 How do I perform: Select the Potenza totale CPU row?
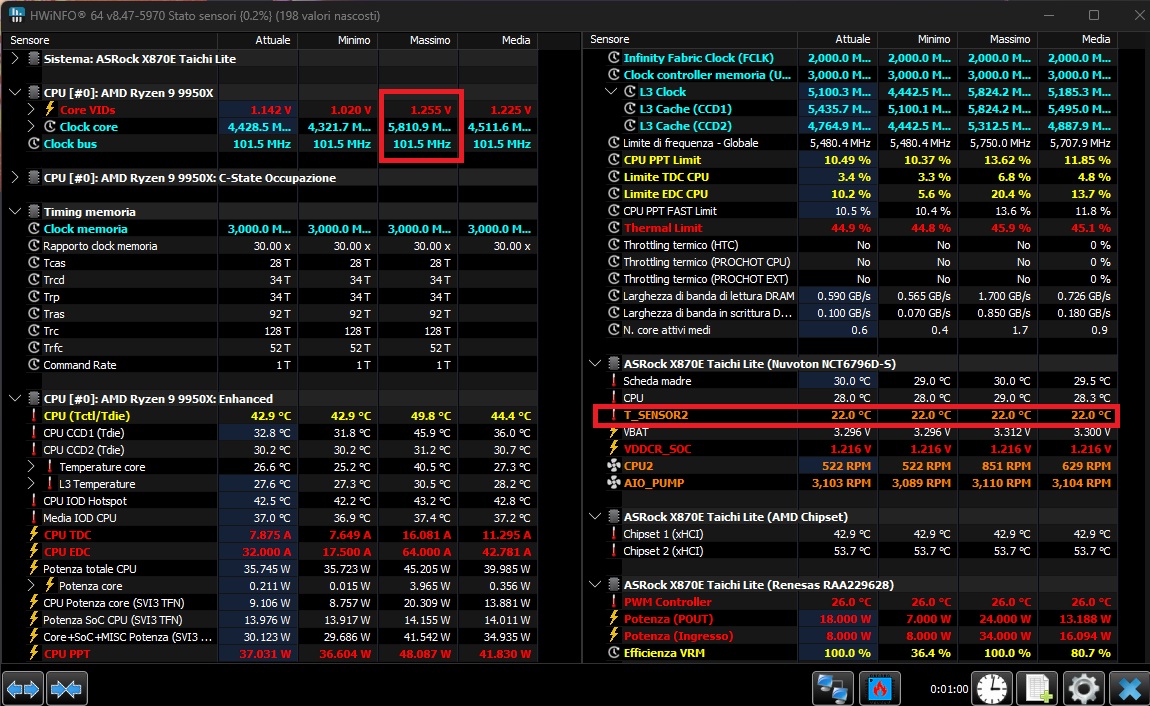click(269, 568)
